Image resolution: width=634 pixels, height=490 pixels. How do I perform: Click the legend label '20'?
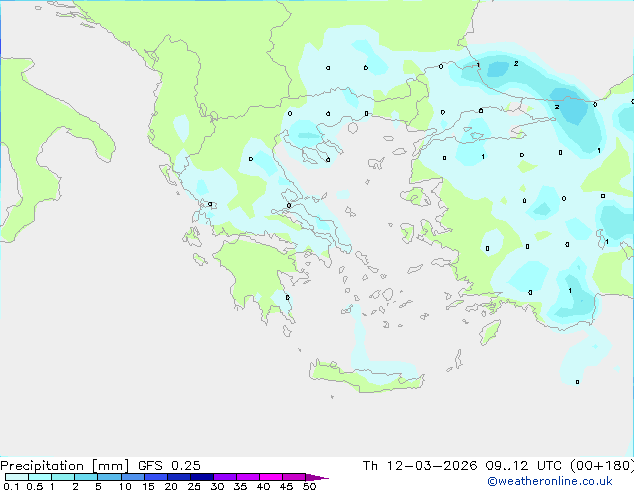point(171,486)
